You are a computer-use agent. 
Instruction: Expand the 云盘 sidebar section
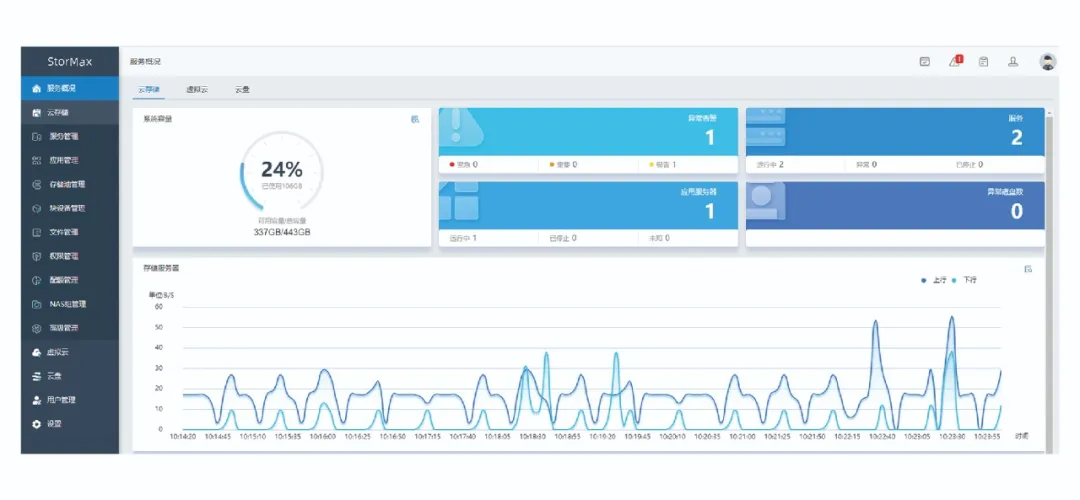click(54, 376)
